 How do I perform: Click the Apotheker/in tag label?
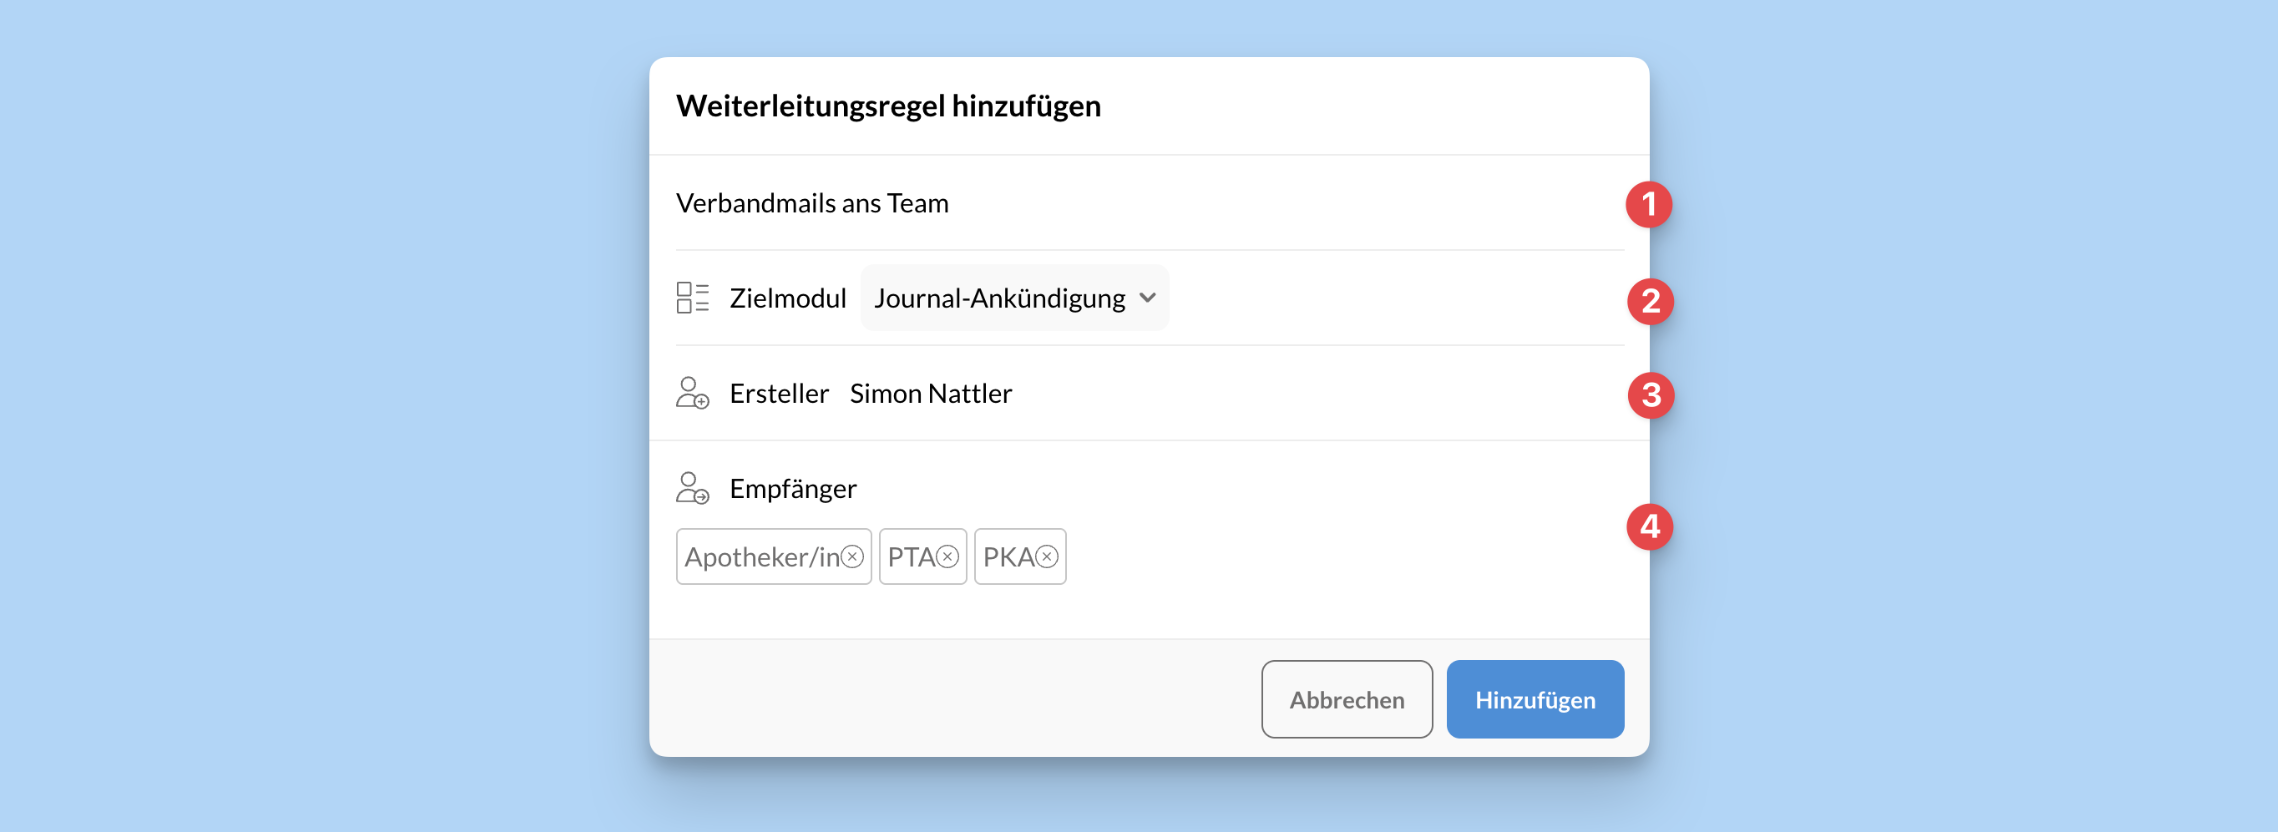pyautogui.click(x=762, y=557)
